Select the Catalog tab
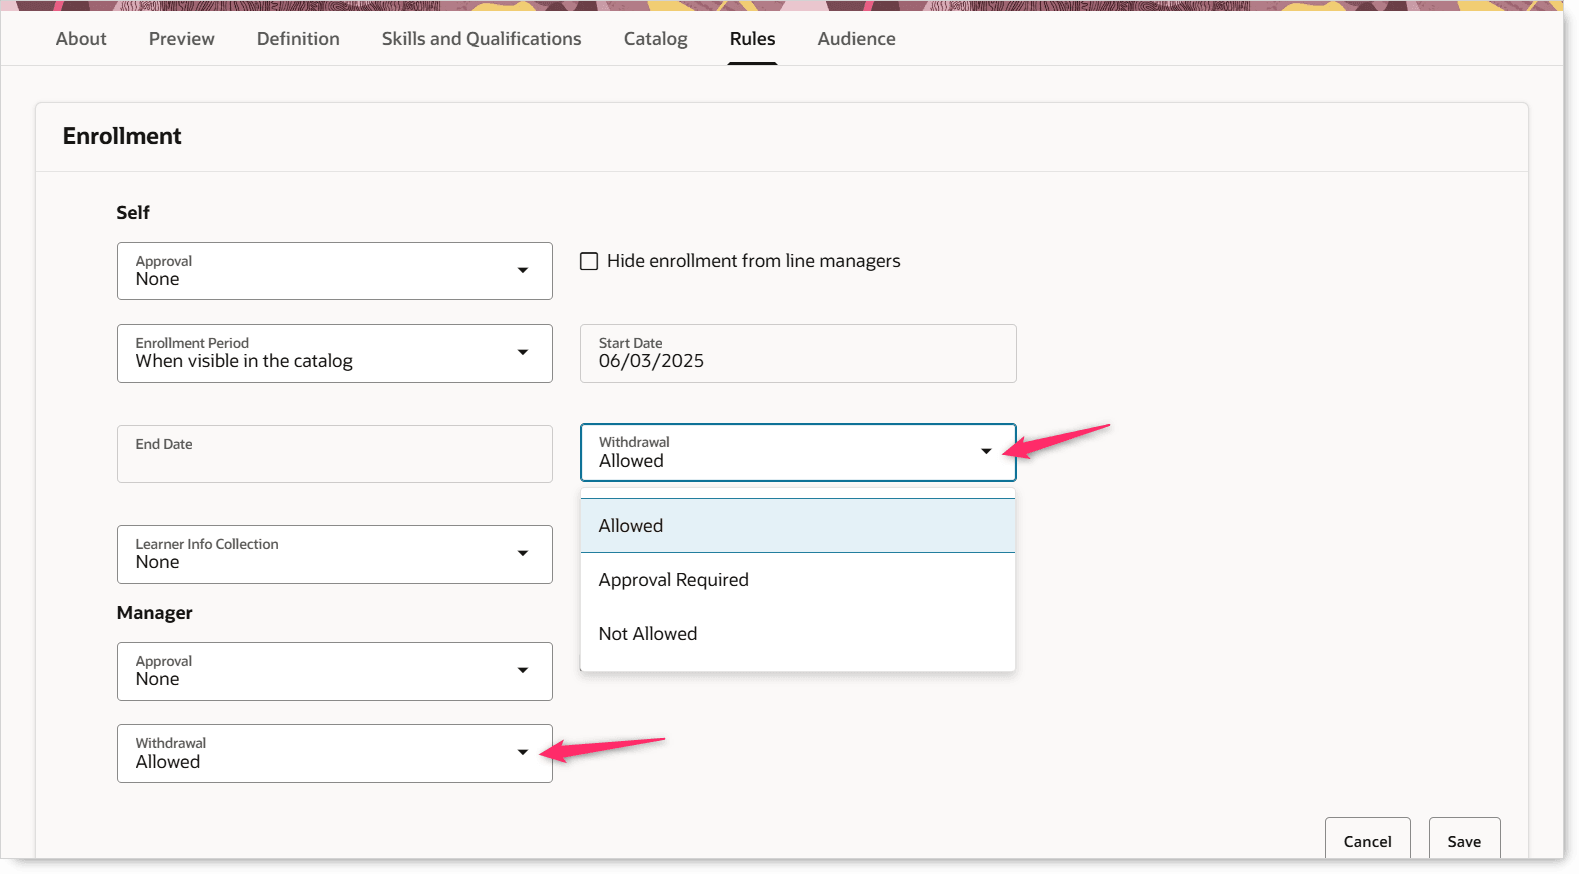Image resolution: width=1579 pixels, height=874 pixels. click(x=656, y=39)
